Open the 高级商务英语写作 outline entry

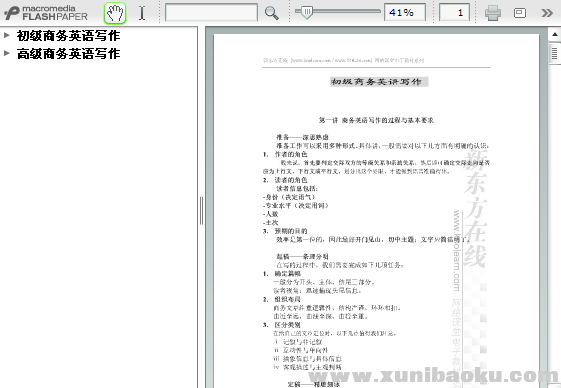tap(68, 54)
